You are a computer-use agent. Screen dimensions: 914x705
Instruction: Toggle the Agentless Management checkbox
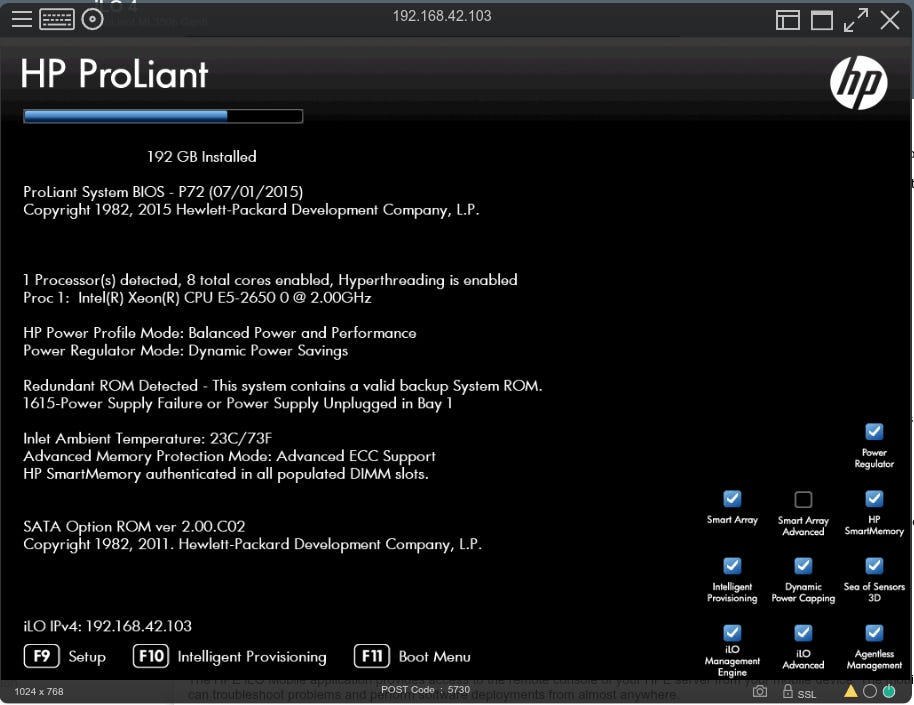874,633
